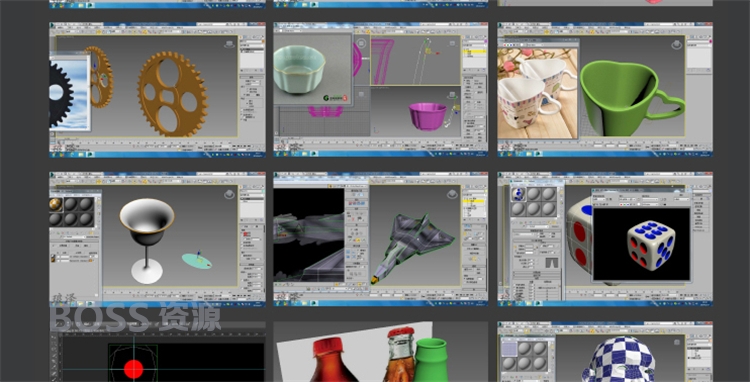Open the soda bottles render thumbnail
Screen dimensions: 750x382
381,351
